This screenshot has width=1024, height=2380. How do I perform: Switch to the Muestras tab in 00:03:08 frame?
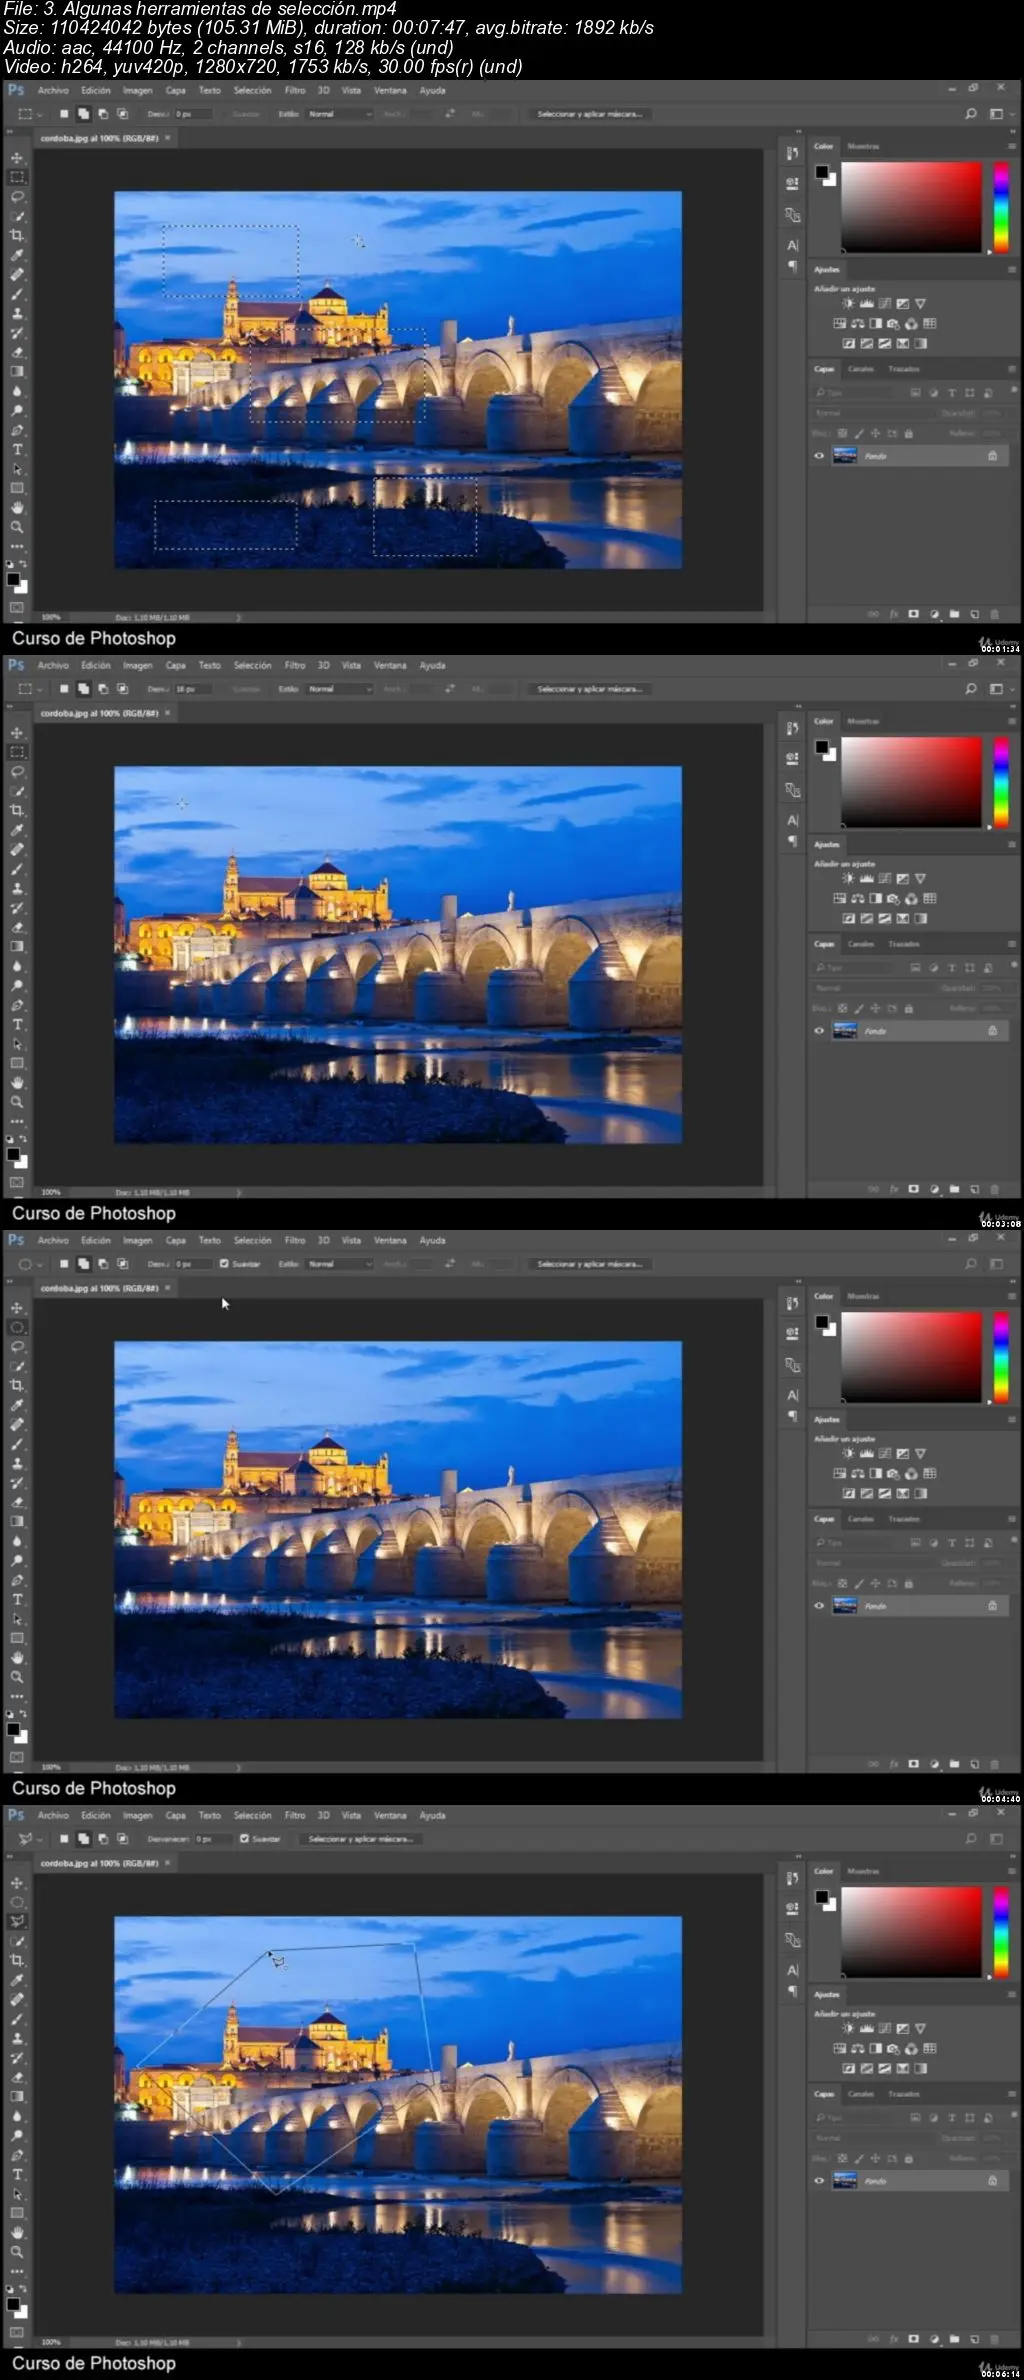863,721
